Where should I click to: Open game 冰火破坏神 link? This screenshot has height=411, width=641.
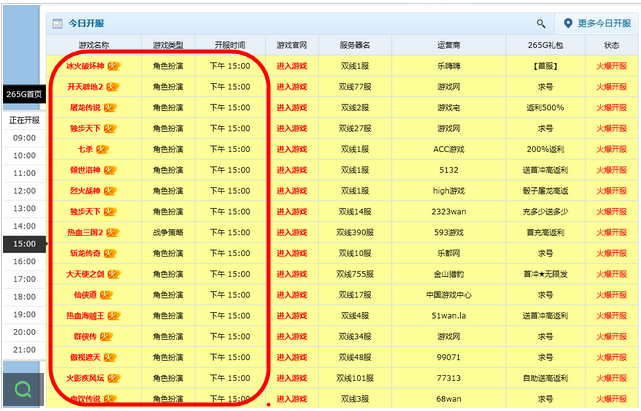[x=85, y=66]
